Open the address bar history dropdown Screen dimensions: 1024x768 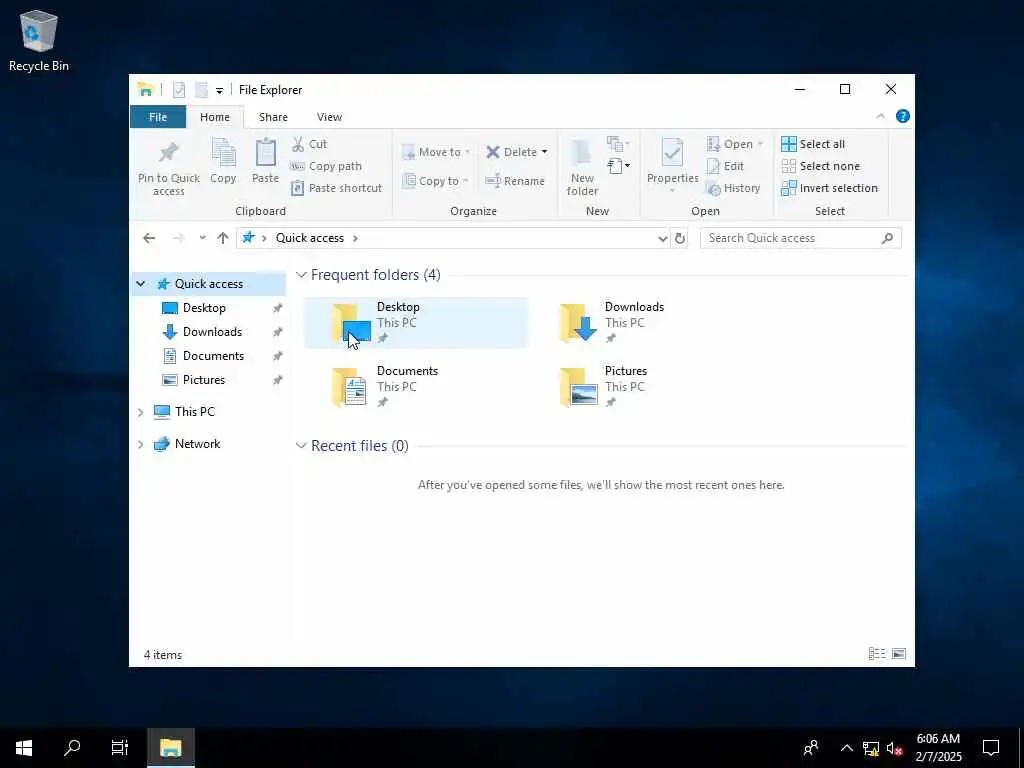coord(662,238)
